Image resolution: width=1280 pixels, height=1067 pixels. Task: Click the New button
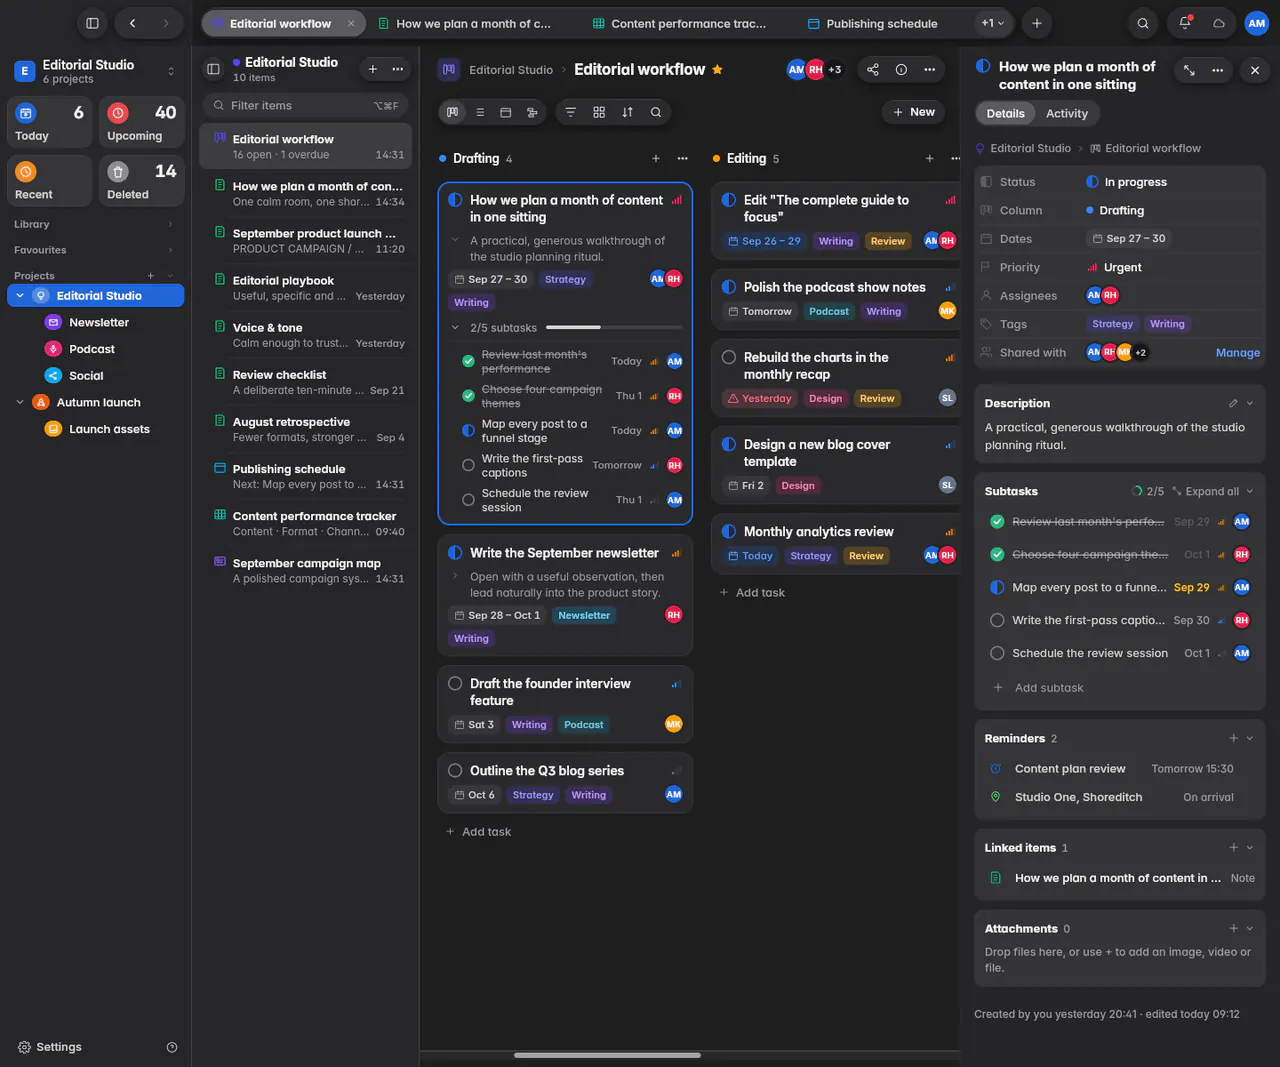[914, 112]
